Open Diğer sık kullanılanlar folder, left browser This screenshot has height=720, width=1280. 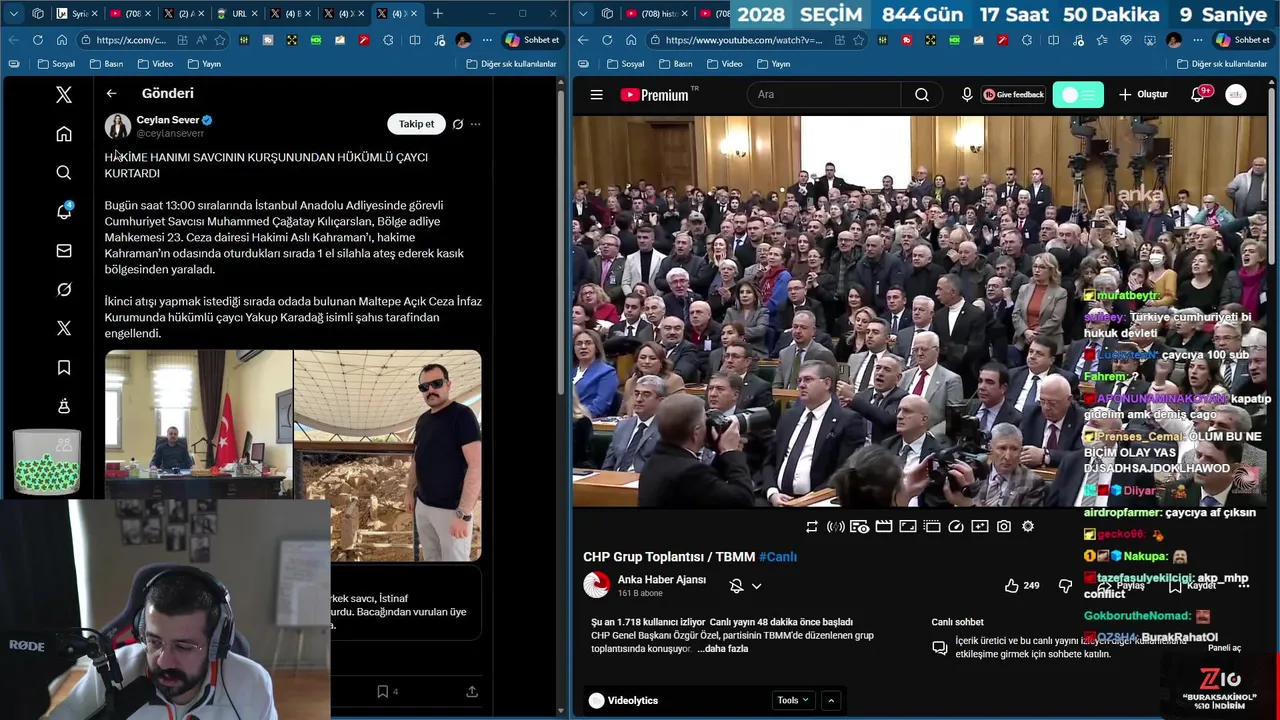click(511, 64)
